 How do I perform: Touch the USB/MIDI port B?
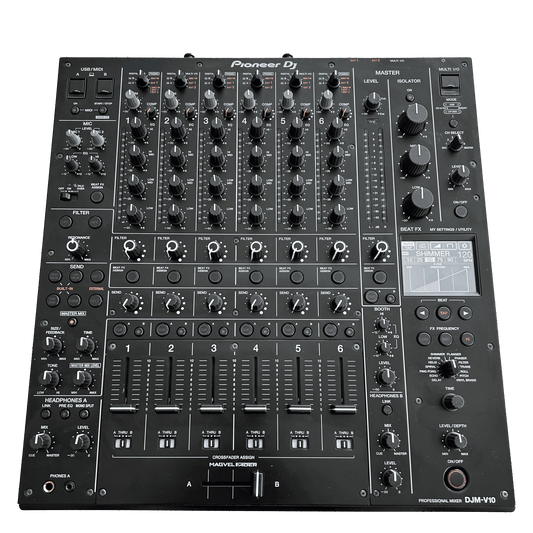[x=104, y=88]
